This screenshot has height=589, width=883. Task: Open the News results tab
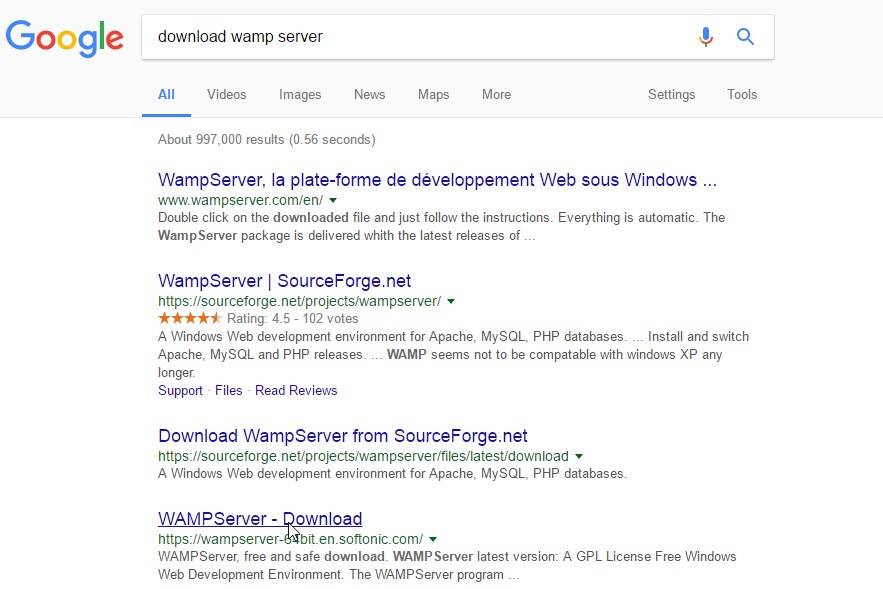369,94
